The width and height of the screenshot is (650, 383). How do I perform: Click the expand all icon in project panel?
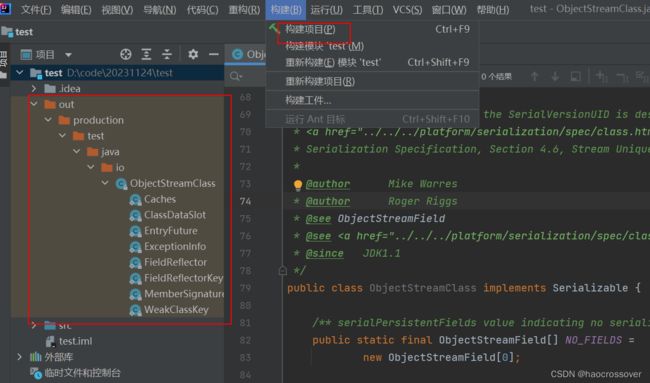click(146, 54)
